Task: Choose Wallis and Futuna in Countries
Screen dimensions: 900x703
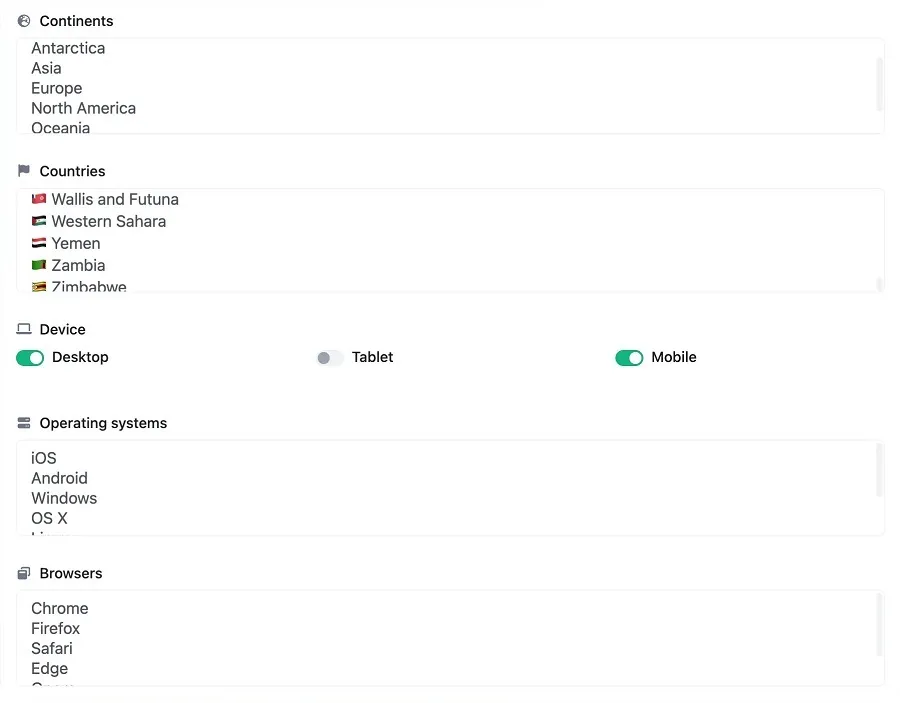Action: (x=115, y=199)
